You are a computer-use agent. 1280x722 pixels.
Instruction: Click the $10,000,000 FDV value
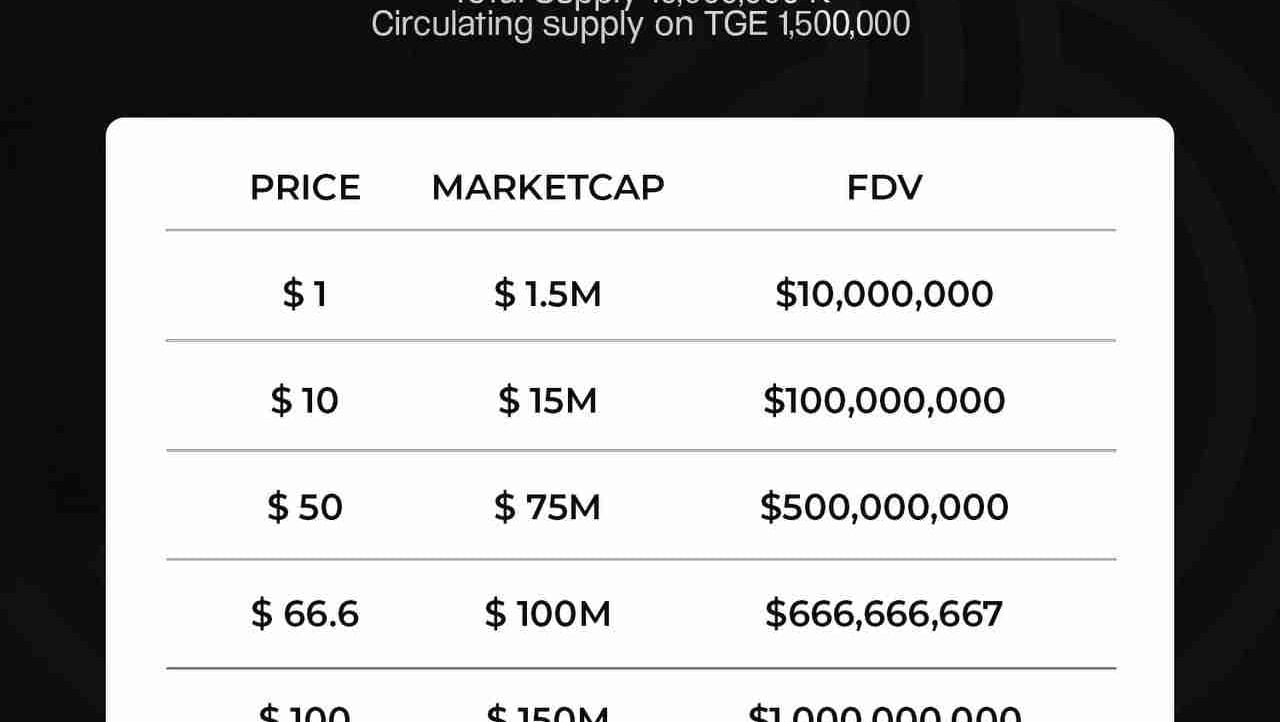884,294
